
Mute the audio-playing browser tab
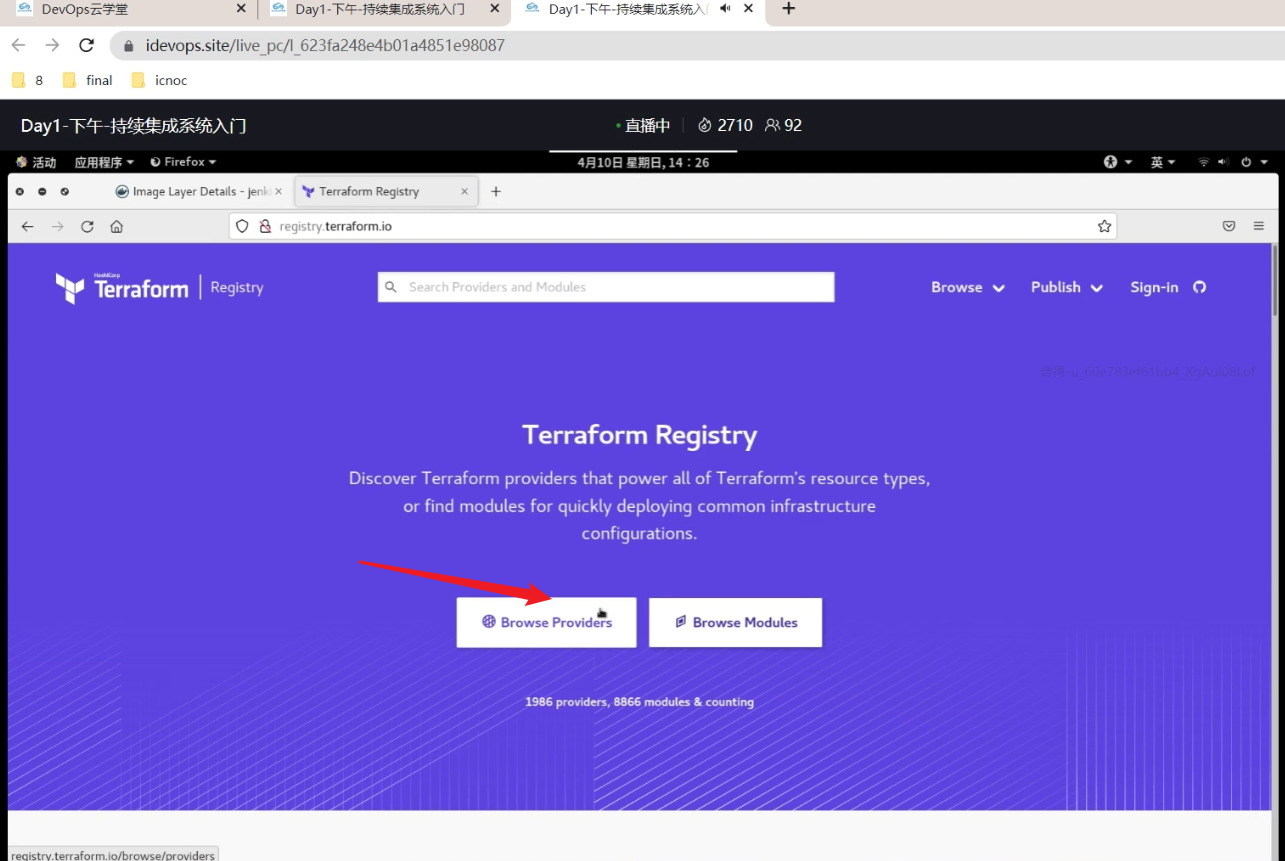pyautogui.click(x=725, y=9)
